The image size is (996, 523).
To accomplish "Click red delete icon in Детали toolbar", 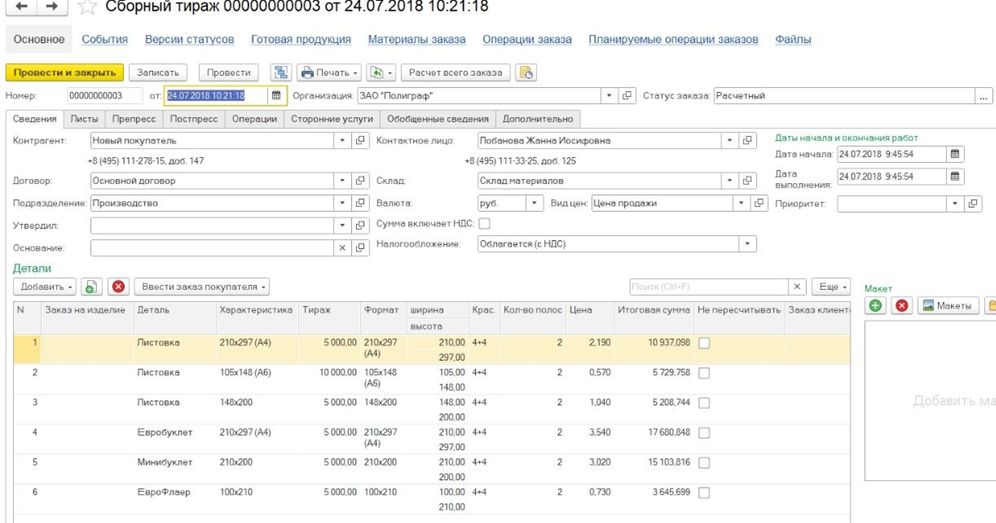I will [118, 287].
